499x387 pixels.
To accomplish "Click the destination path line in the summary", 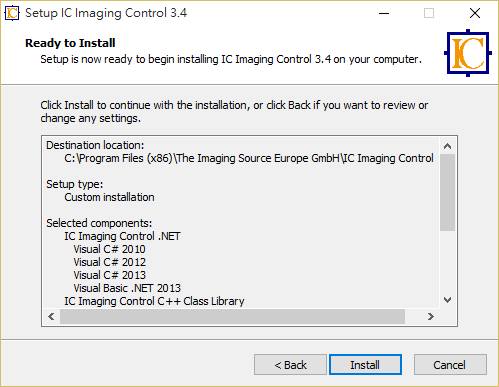I will [249, 158].
